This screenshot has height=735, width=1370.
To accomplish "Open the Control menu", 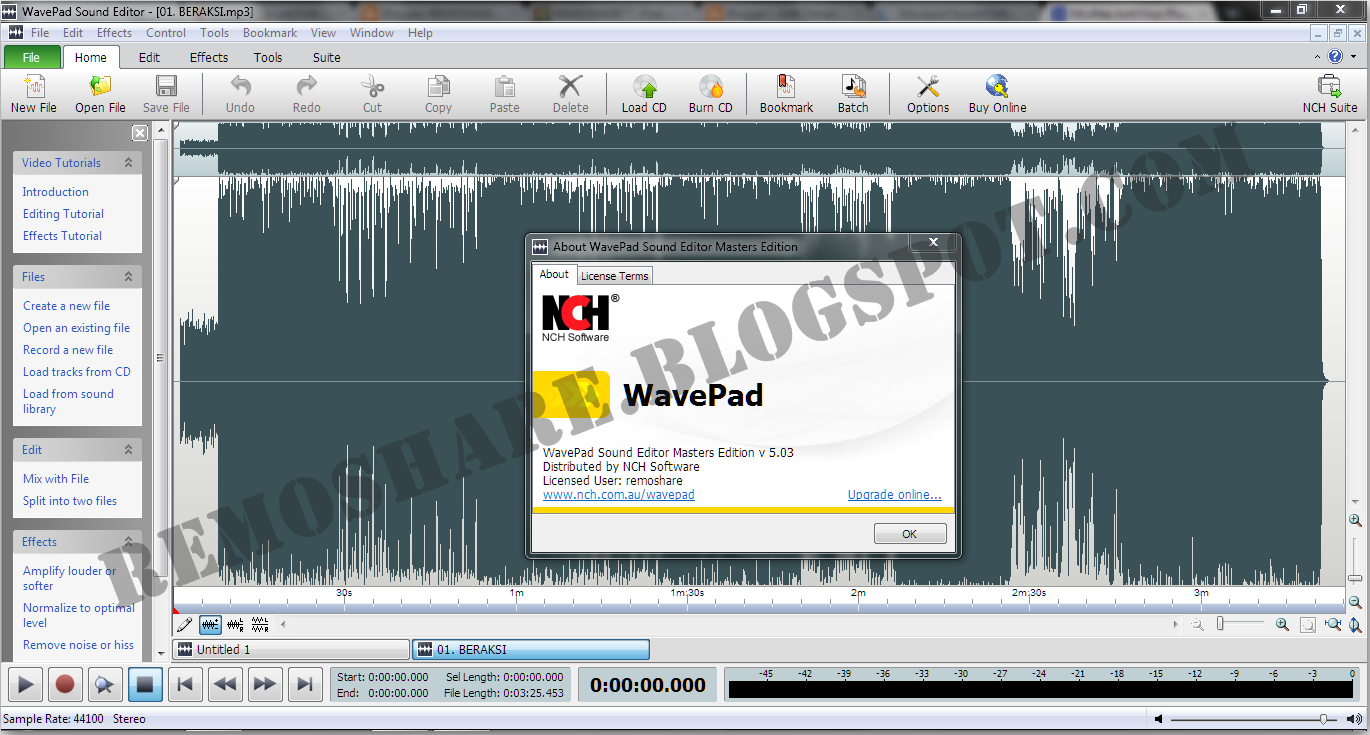I will 165,32.
